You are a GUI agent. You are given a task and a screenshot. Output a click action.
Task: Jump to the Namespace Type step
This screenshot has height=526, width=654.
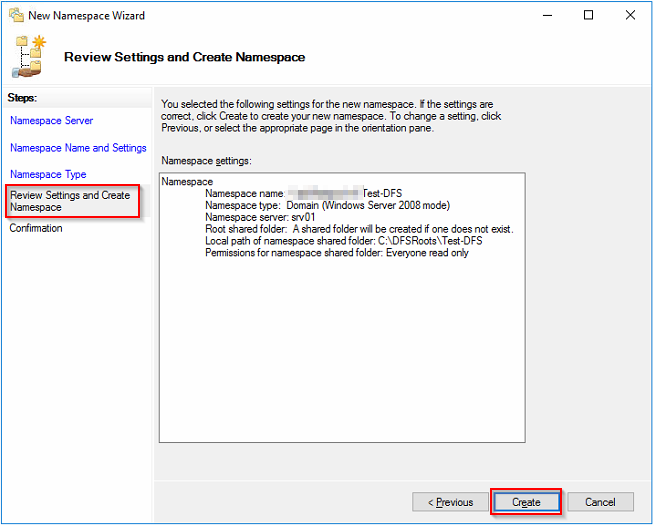[x=48, y=175]
